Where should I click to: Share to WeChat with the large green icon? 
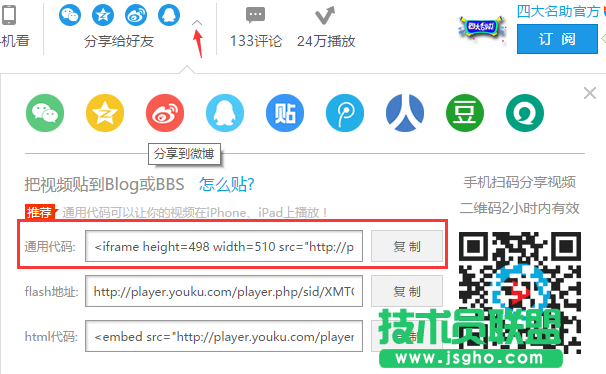[x=45, y=113]
